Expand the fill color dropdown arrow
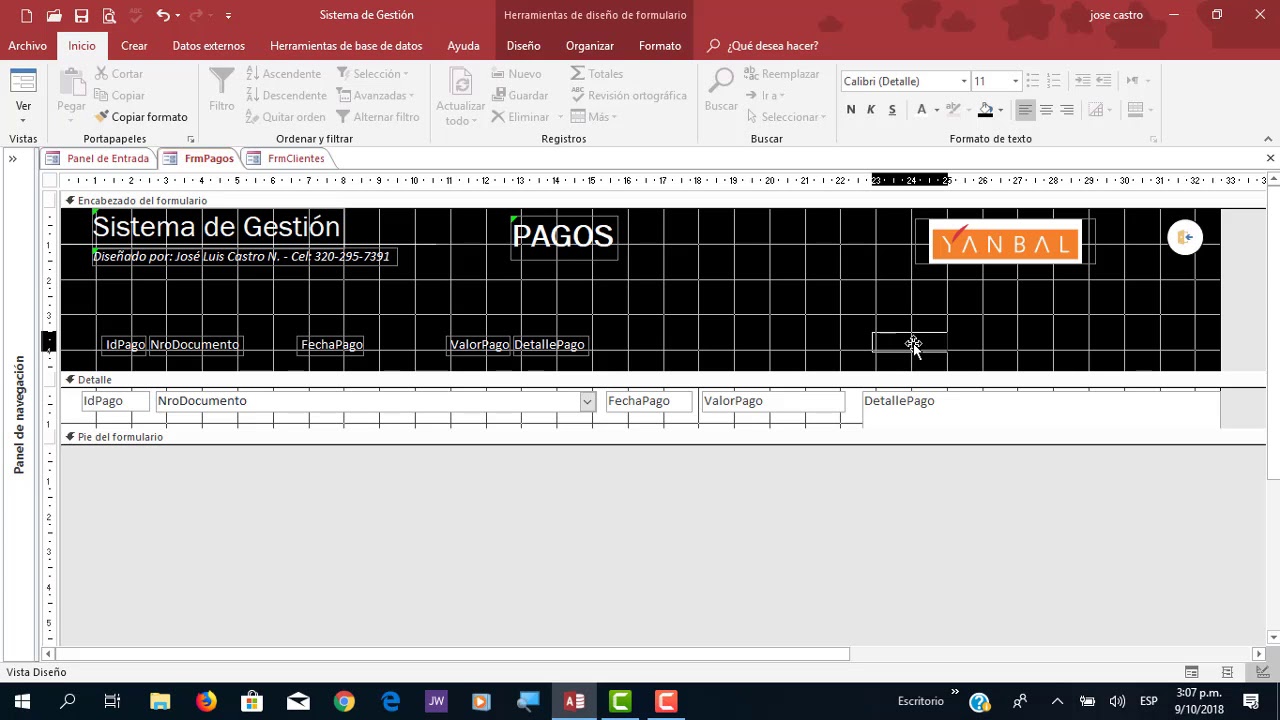 tap(1000, 110)
